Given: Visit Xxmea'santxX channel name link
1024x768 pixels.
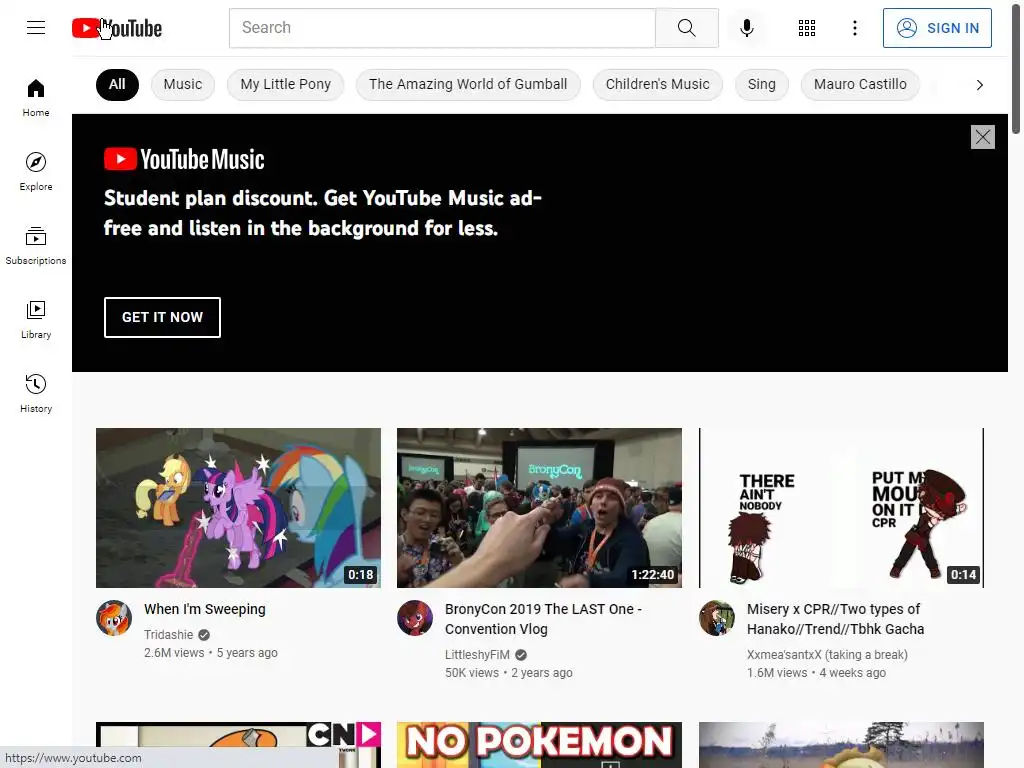Looking at the screenshot, I should point(827,655).
